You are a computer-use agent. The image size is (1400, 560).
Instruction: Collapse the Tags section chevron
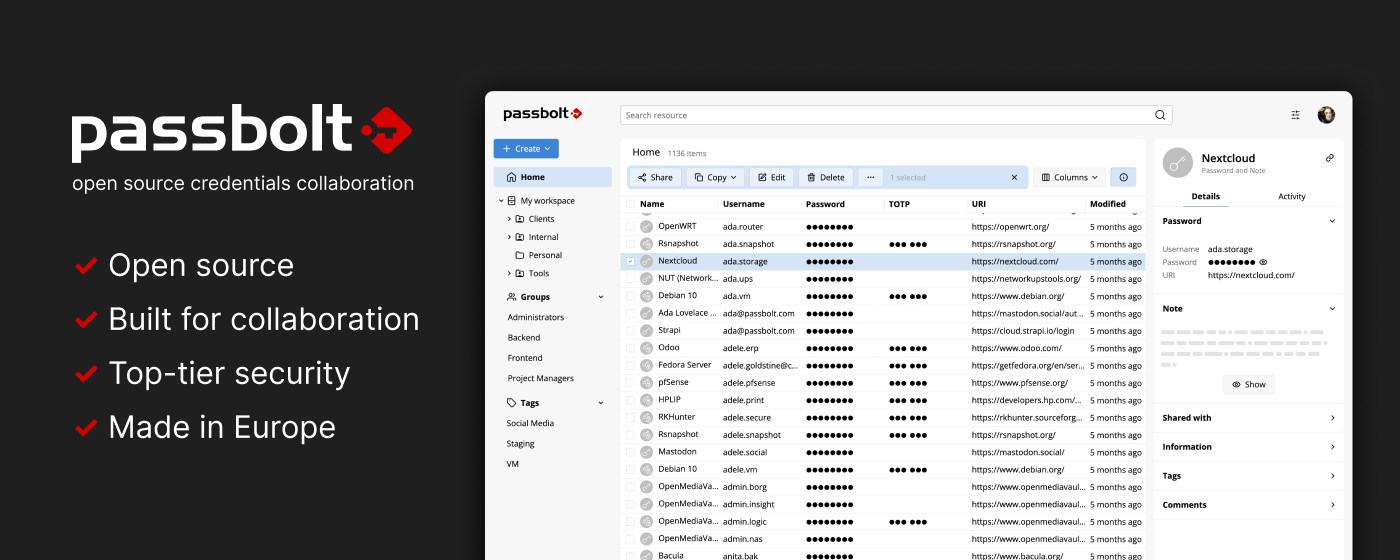(x=601, y=403)
